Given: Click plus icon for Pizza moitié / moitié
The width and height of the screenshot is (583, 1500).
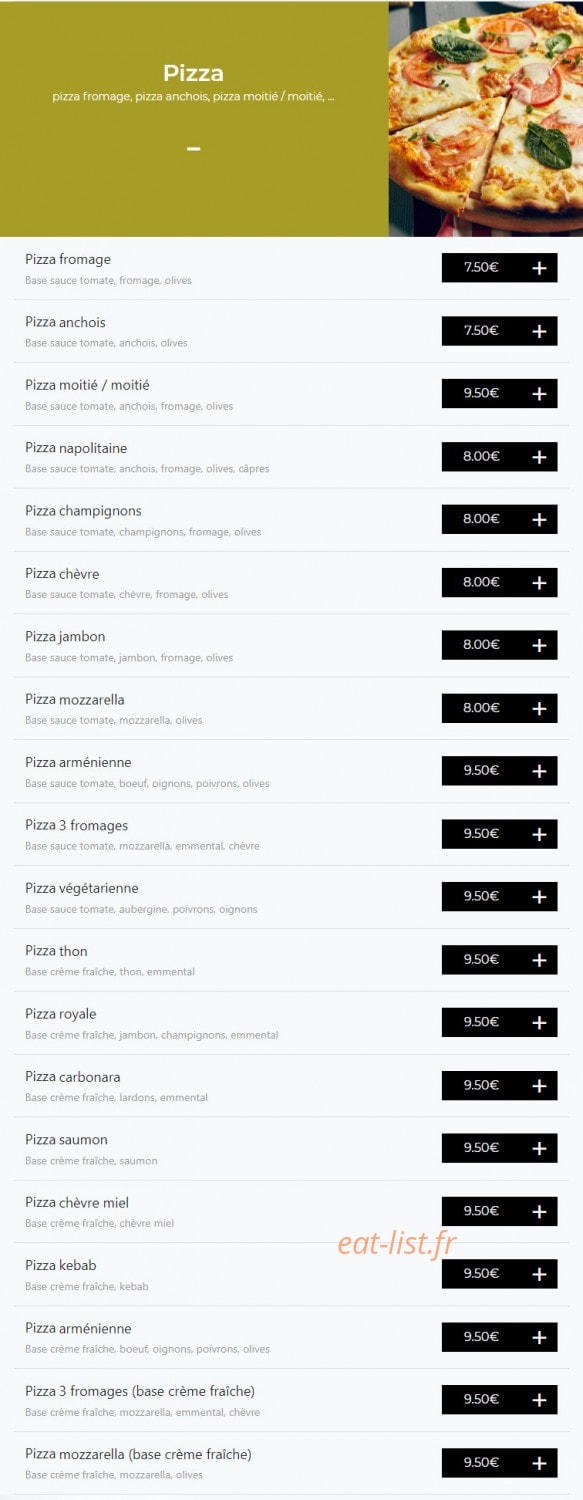Looking at the screenshot, I should pyautogui.click(x=539, y=394).
